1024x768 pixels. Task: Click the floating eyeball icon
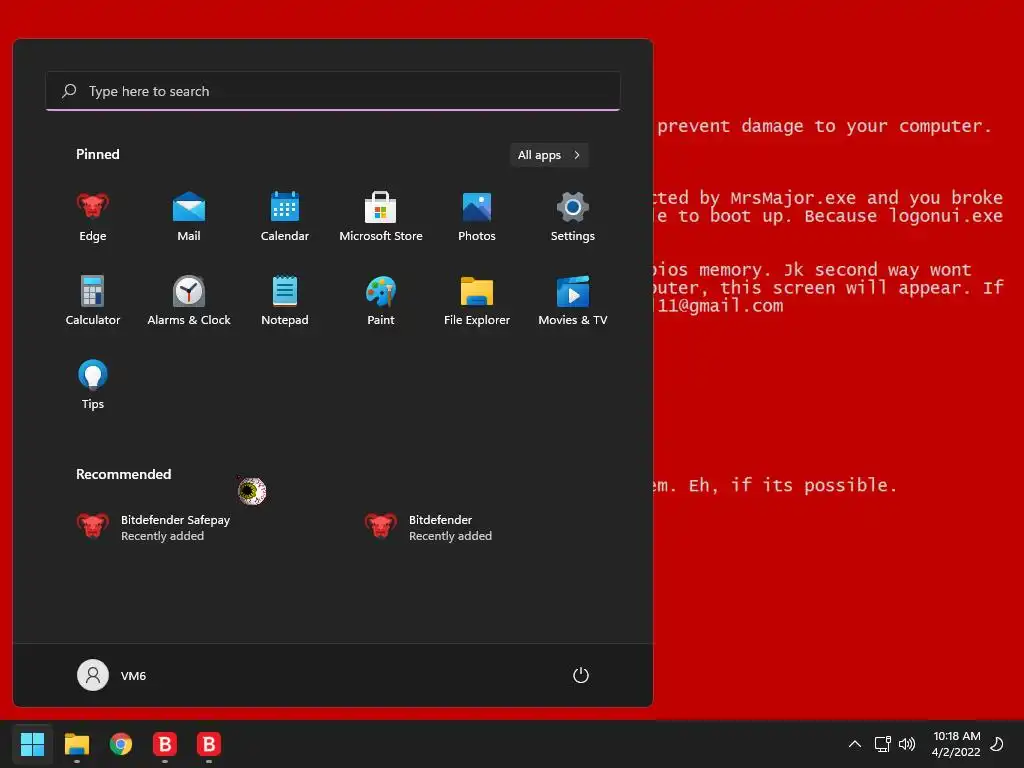[251, 491]
